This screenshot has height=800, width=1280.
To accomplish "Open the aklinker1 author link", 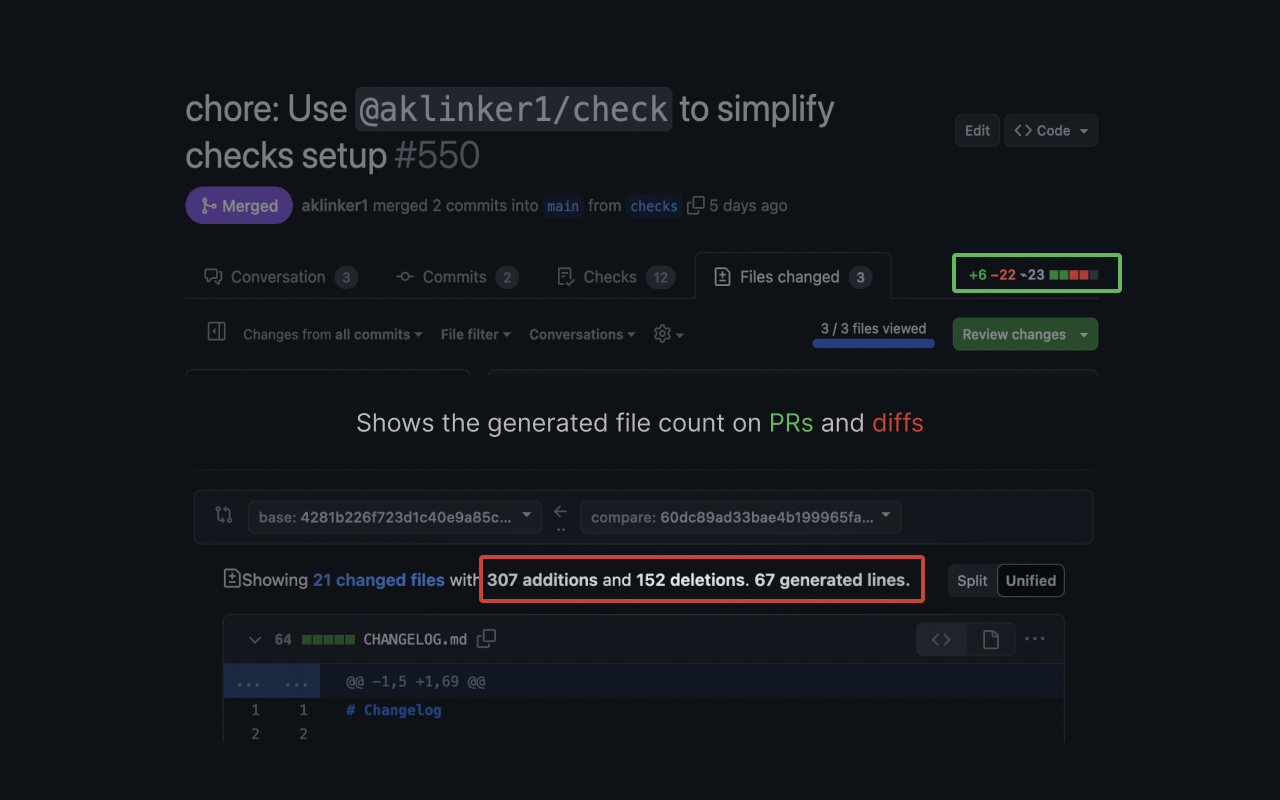I will (335, 205).
